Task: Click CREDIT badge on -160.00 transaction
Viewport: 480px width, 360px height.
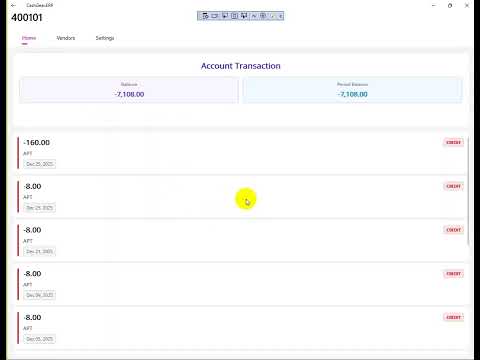Action: 453,142
